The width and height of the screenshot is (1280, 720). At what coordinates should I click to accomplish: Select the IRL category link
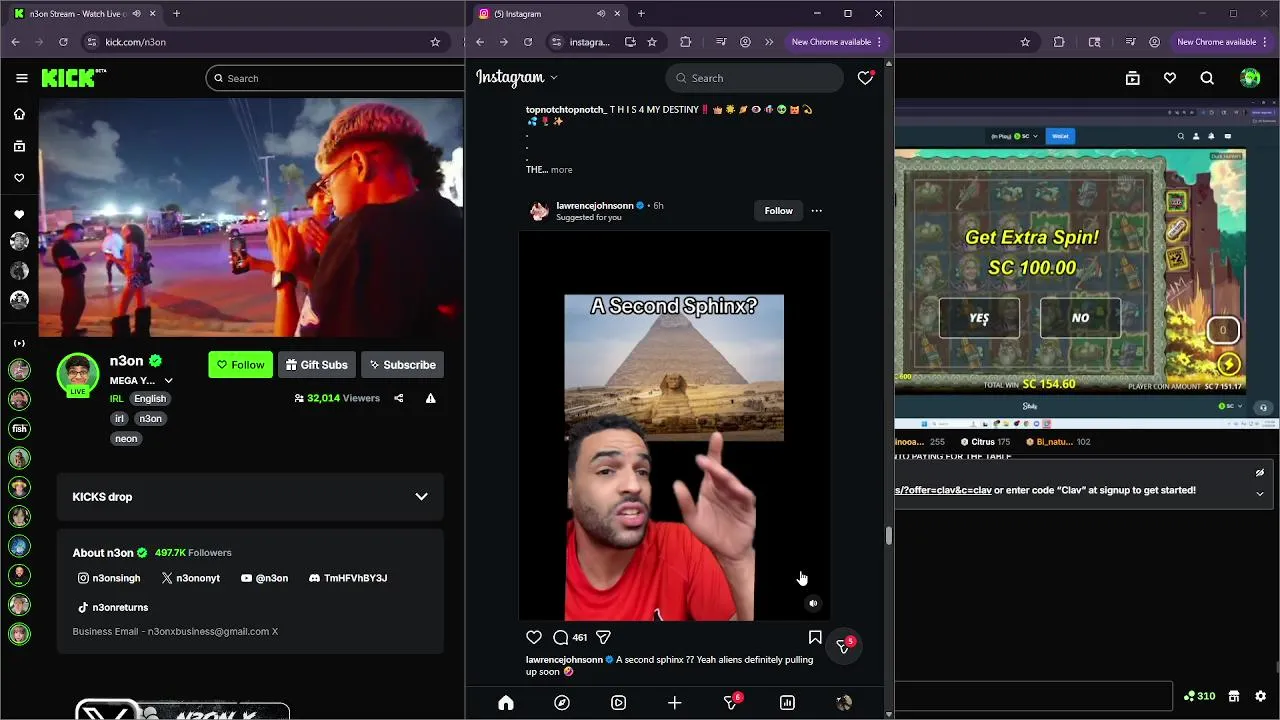pos(116,398)
